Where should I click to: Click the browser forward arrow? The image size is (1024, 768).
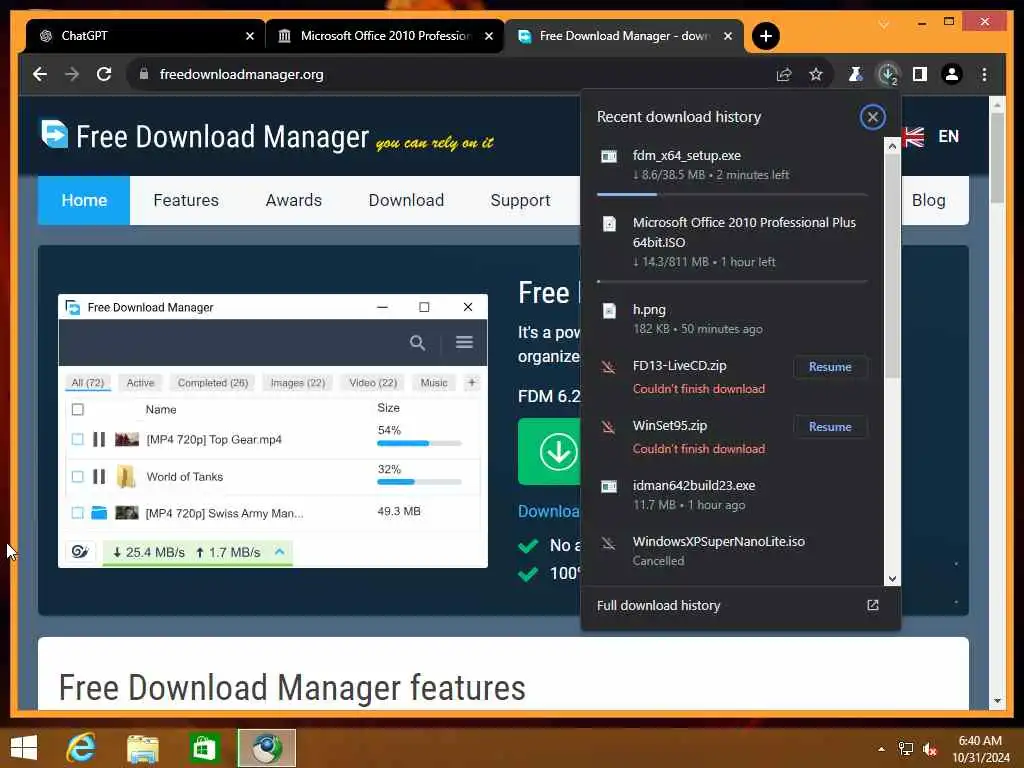point(72,74)
